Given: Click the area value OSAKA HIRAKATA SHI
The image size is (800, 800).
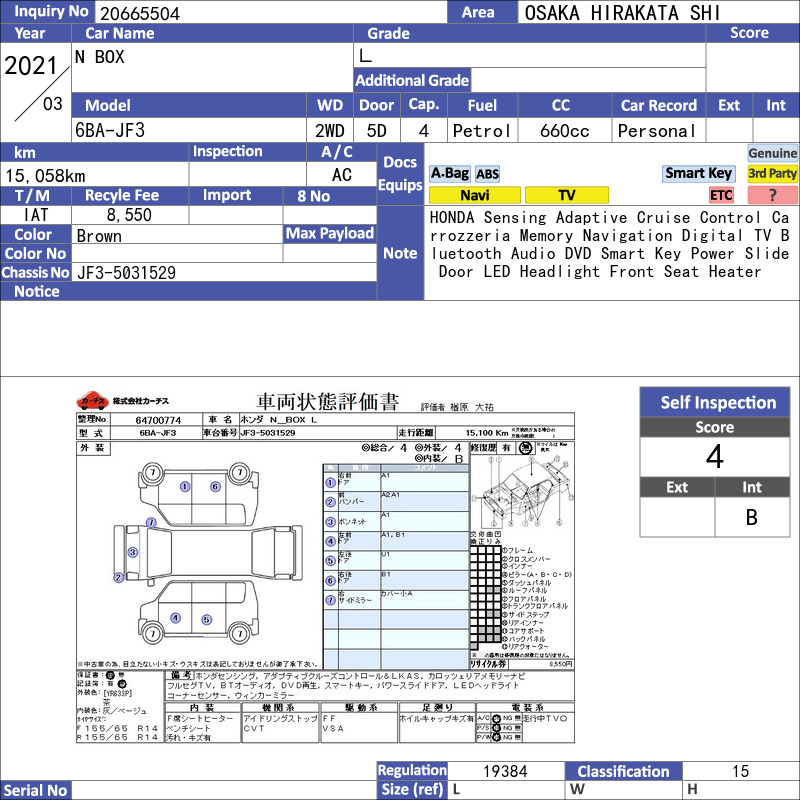Looking at the screenshot, I should click(622, 13).
